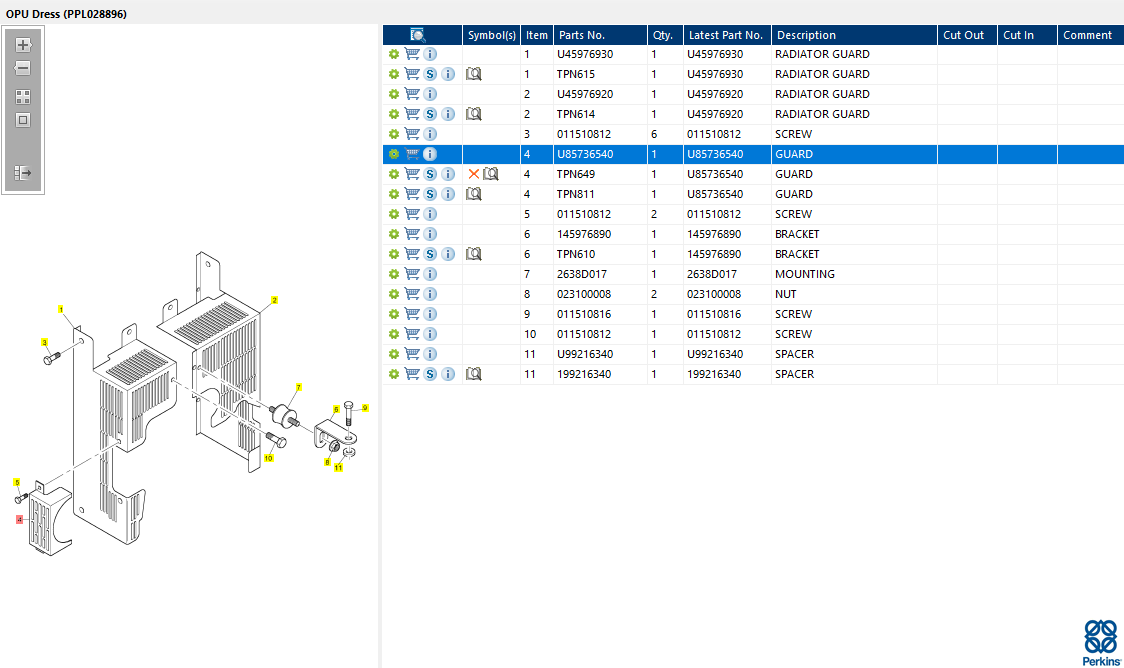Select callout 11 near the spacer
This screenshot has height=668, width=1124.
[338, 467]
